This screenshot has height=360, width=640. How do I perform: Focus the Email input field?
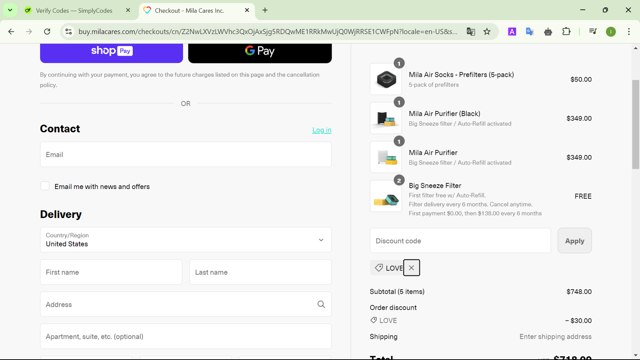tap(186, 155)
